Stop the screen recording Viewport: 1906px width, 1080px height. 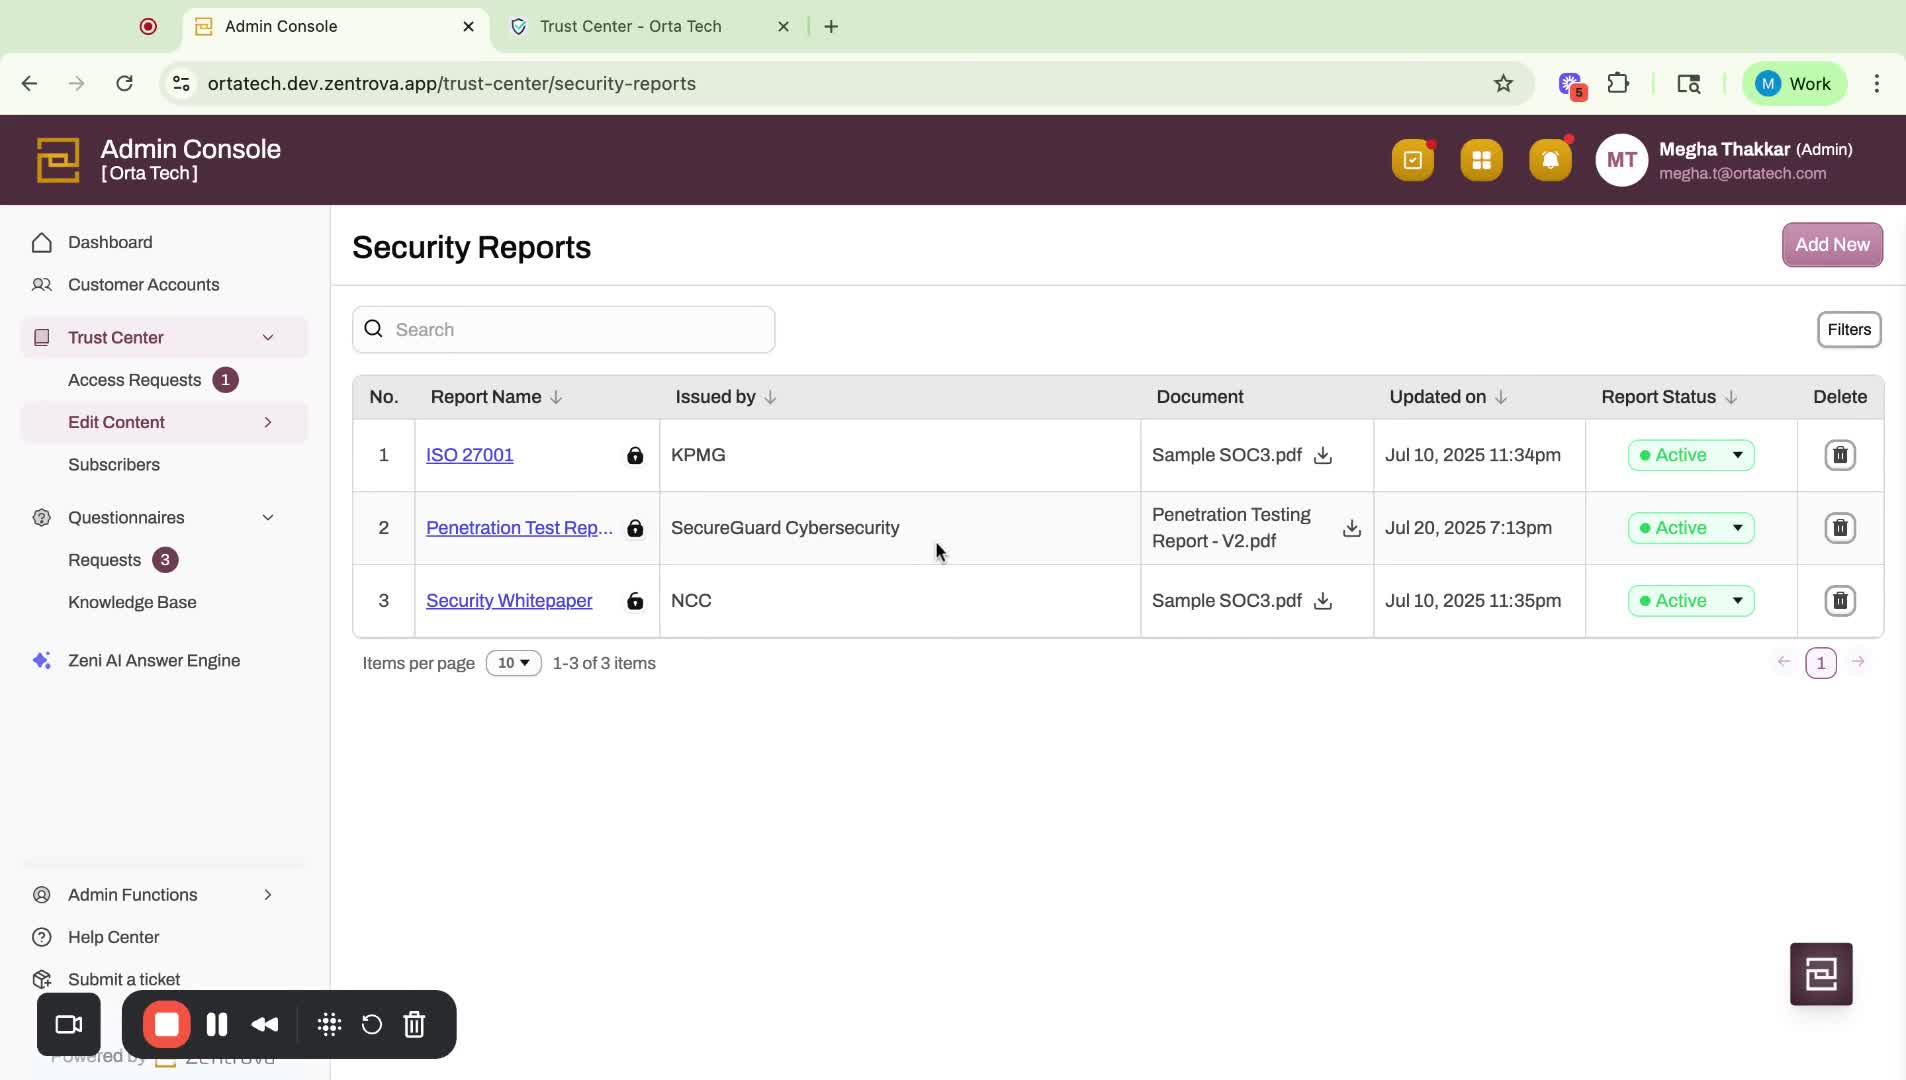(166, 1025)
